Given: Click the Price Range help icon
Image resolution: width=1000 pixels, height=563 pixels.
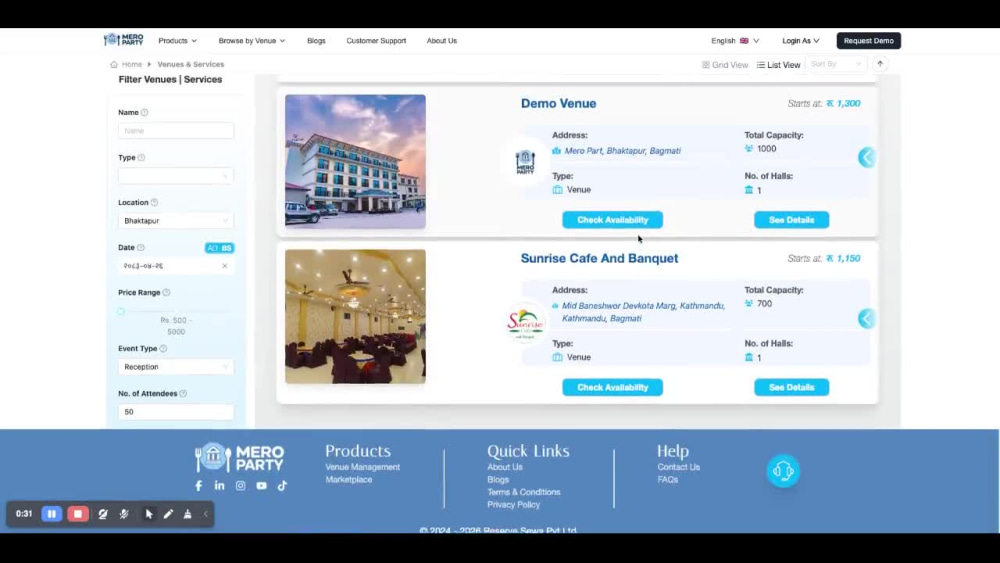Looking at the screenshot, I should 166,293.
